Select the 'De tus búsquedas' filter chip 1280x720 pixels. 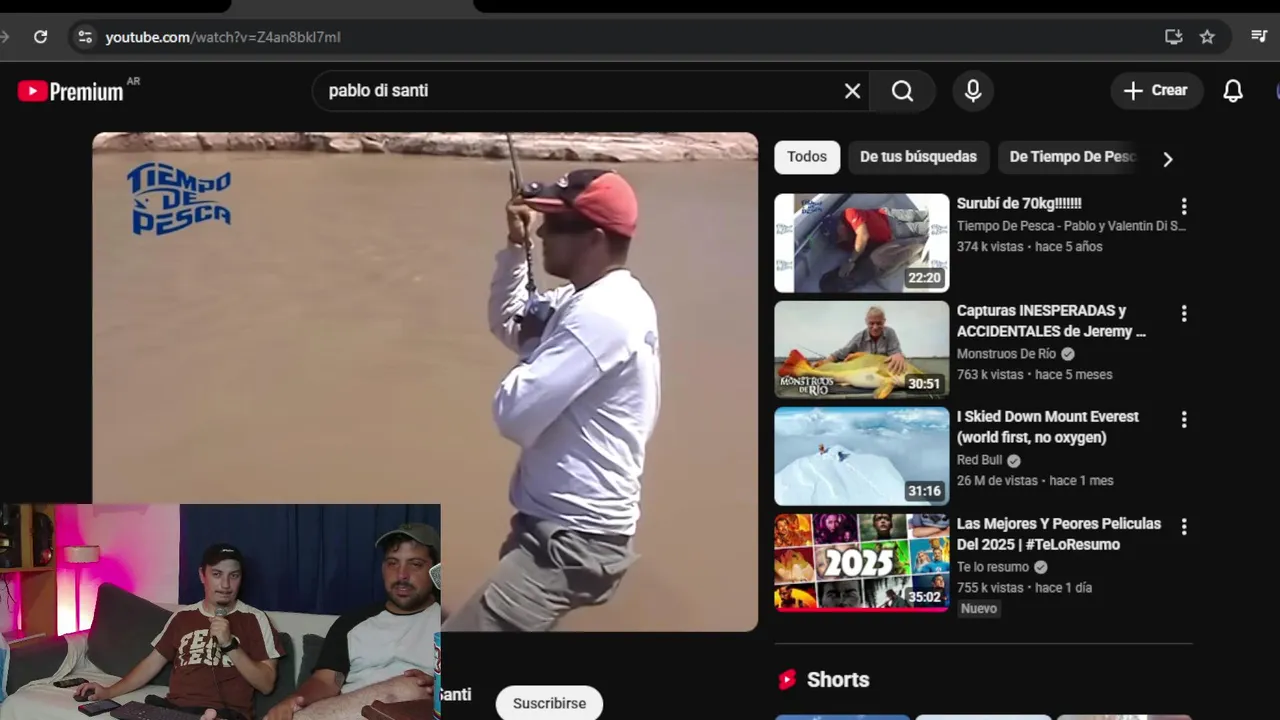click(x=918, y=157)
